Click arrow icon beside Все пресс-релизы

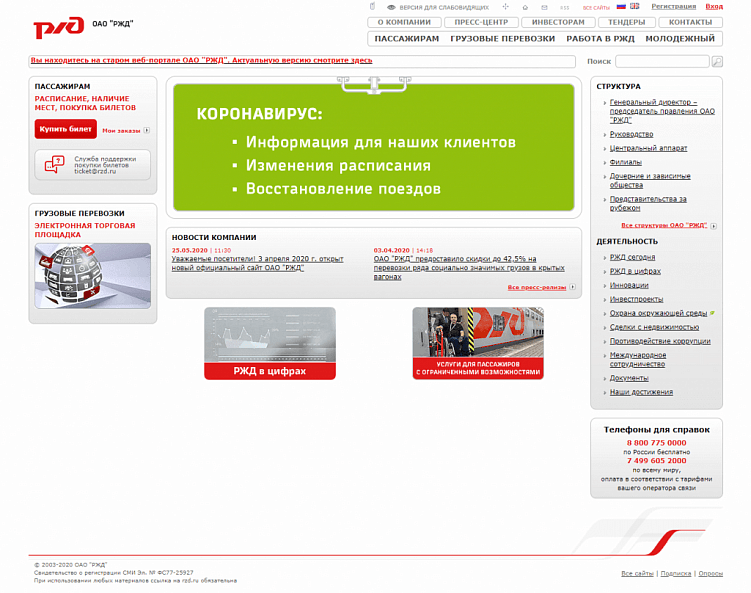pyautogui.click(x=572, y=287)
